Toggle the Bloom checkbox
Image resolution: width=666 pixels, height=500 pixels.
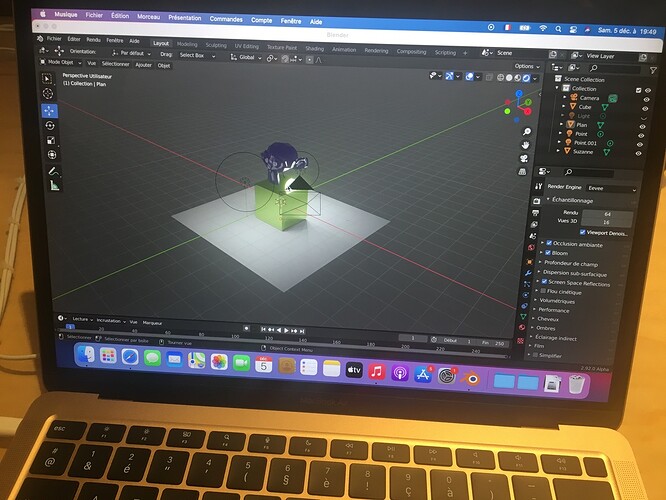point(548,252)
